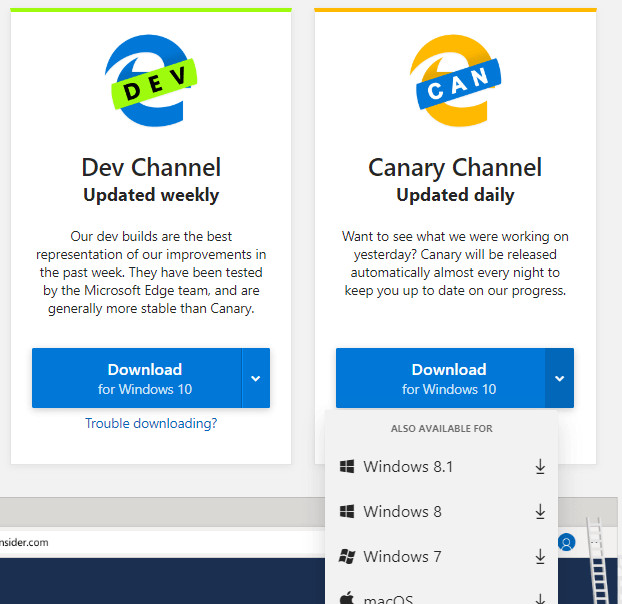Click the Apple logo beside macOS
622x604 pixels.
click(347, 598)
